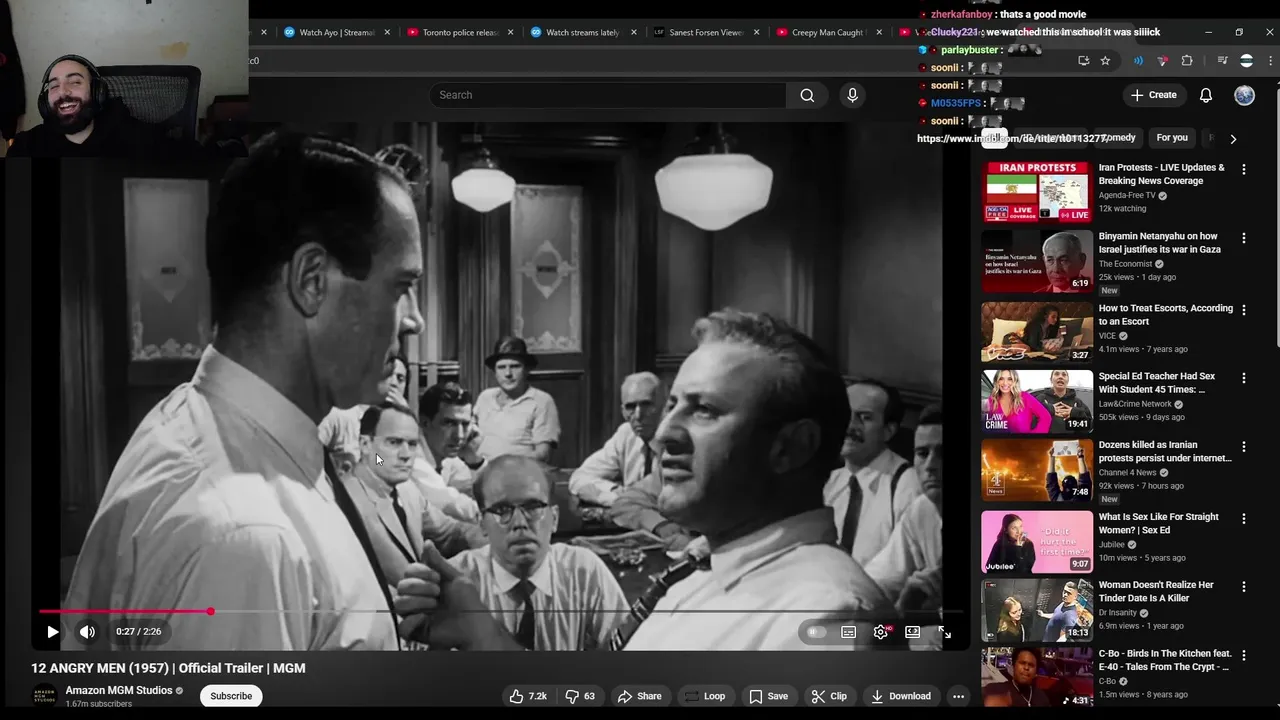1280x720 pixels.
Task: Mute the video with the speaker icon
Action: (x=87, y=632)
